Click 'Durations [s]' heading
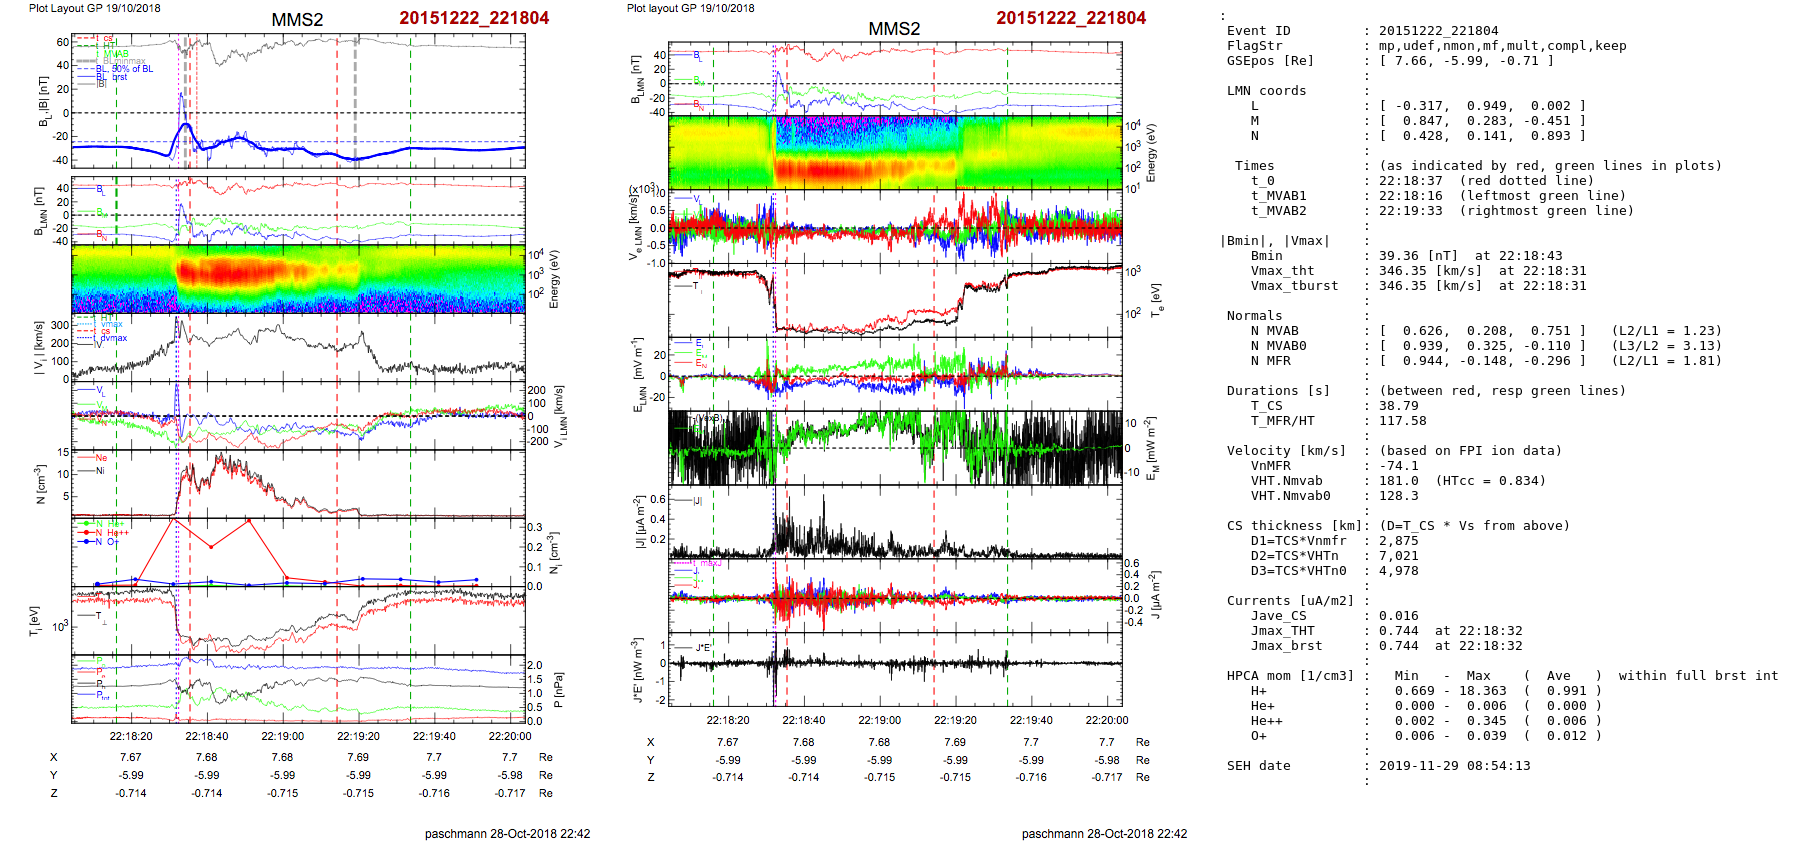 pos(1279,391)
